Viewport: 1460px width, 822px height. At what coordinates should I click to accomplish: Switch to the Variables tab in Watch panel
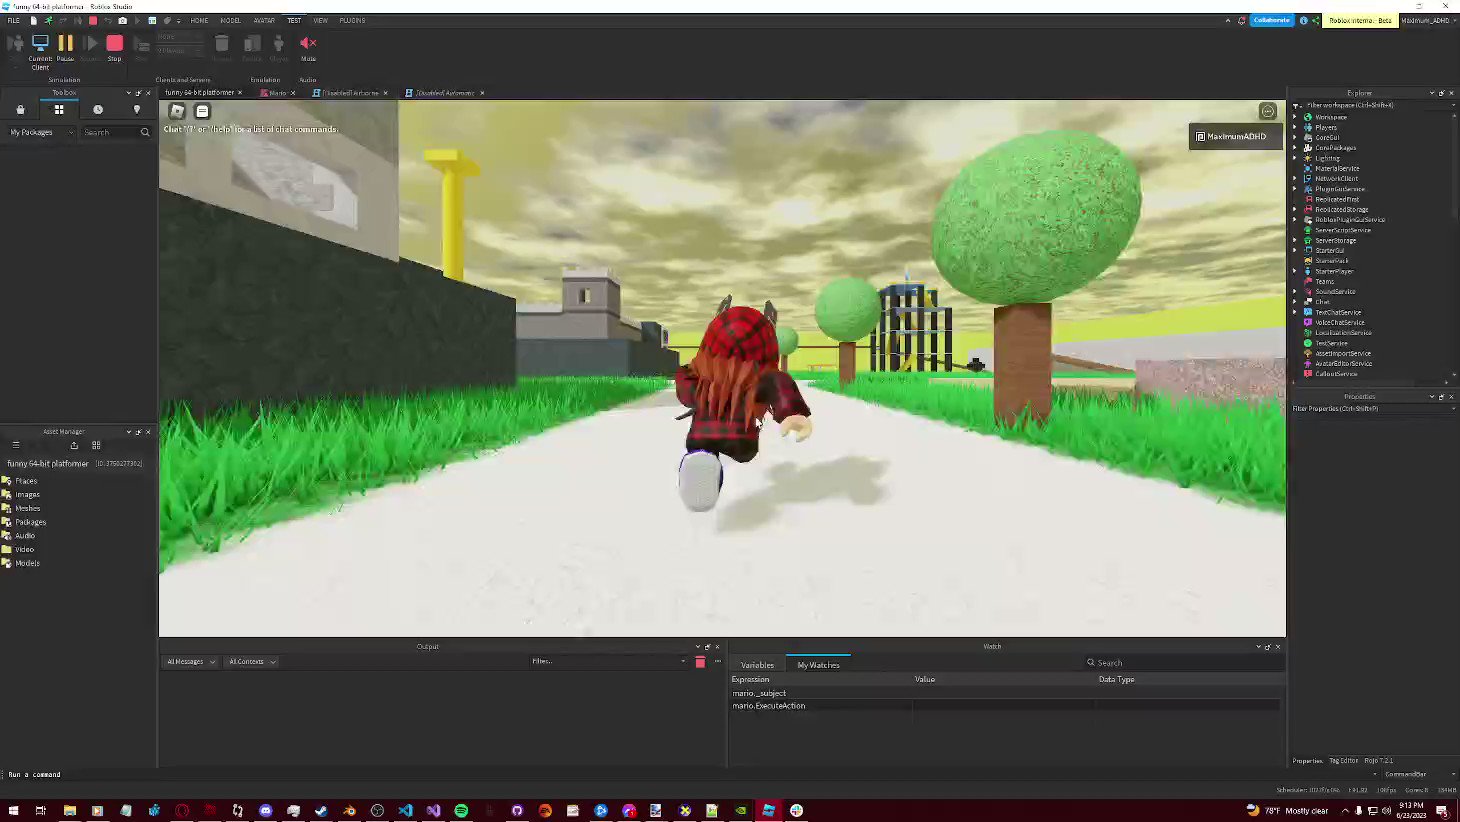coord(757,665)
